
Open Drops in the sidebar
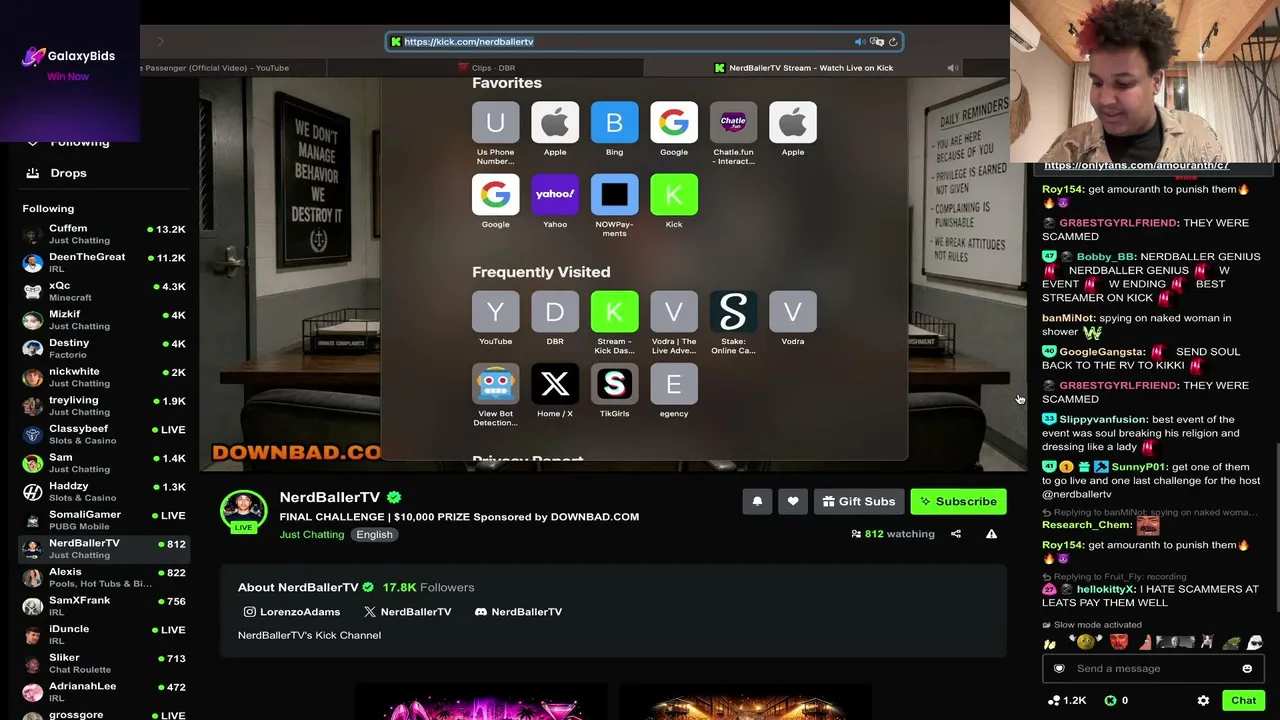click(x=68, y=173)
